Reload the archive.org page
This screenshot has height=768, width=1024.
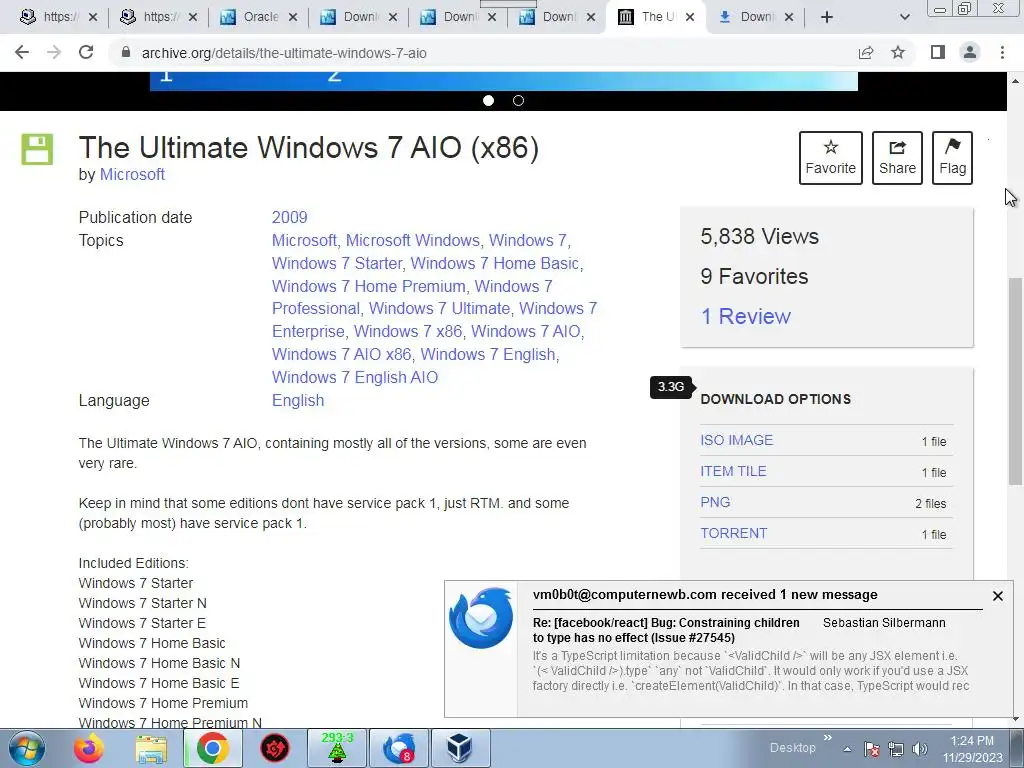coord(86,52)
